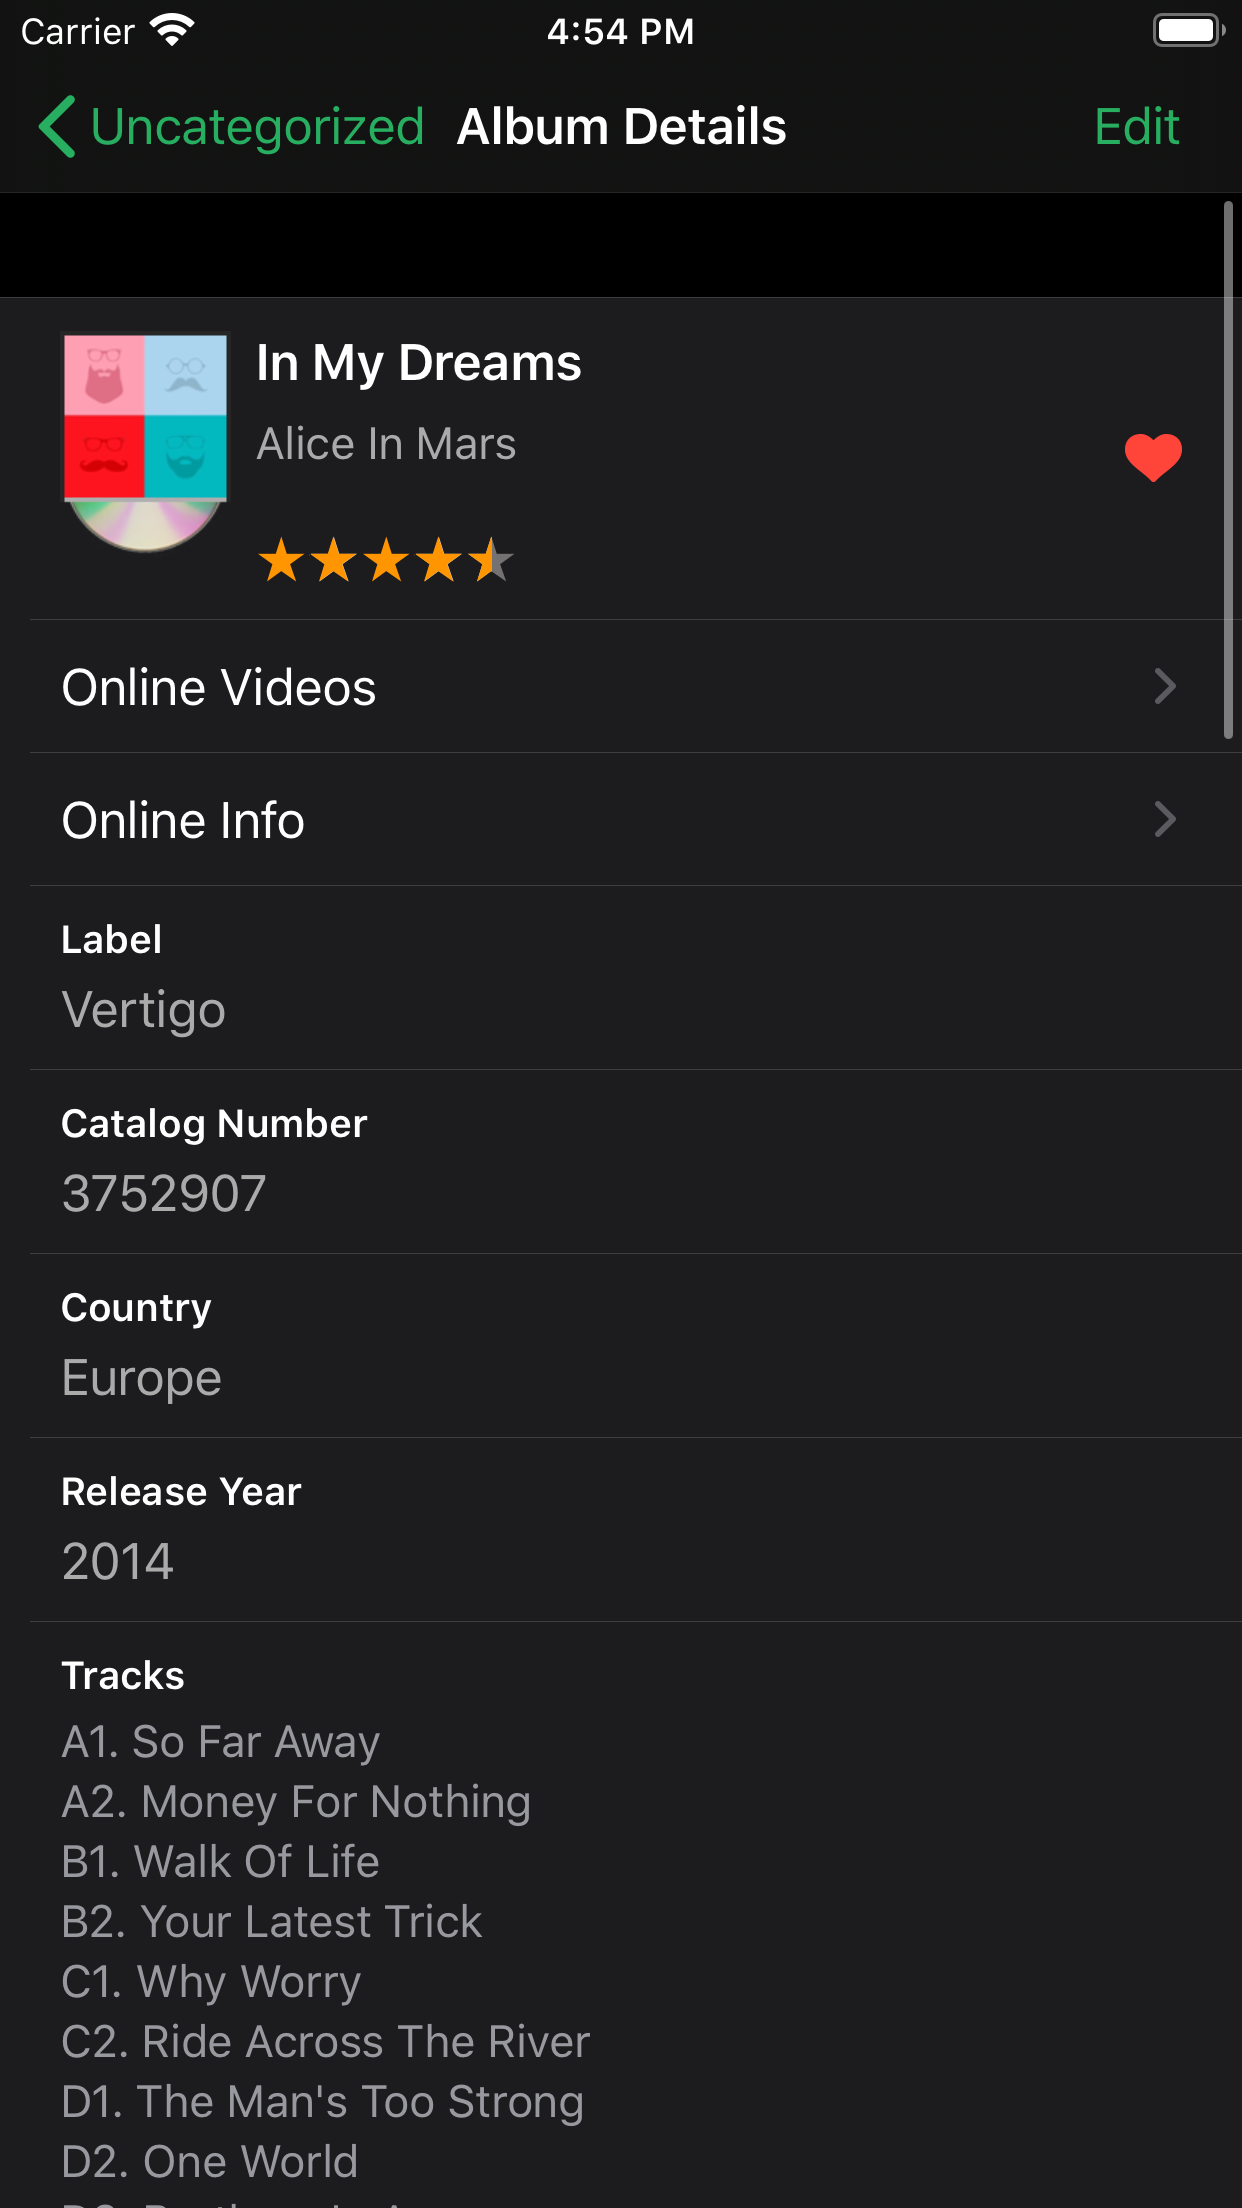Image resolution: width=1242 pixels, height=2208 pixels.
Task: Select the Catalog Number 3752907 value
Action: point(164,1193)
